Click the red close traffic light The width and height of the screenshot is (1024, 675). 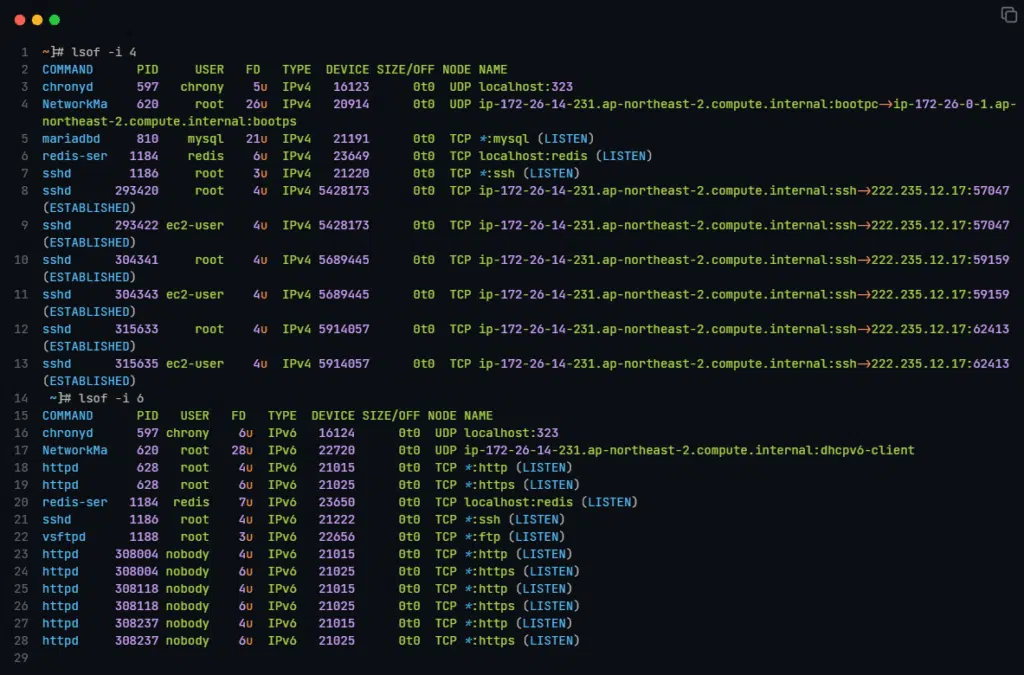(x=20, y=18)
